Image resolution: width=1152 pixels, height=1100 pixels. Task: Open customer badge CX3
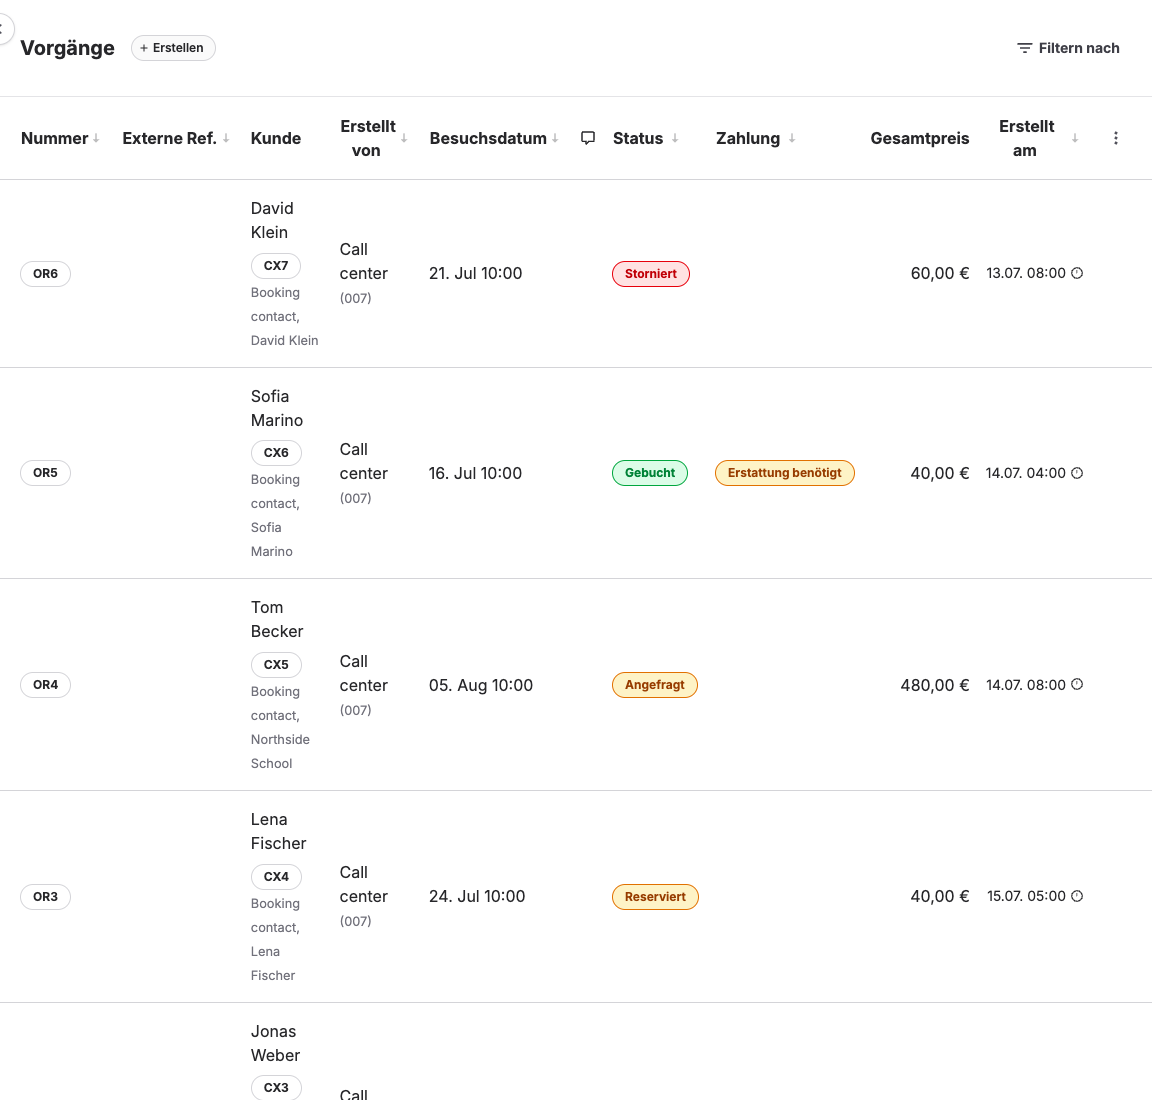click(276, 1088)
